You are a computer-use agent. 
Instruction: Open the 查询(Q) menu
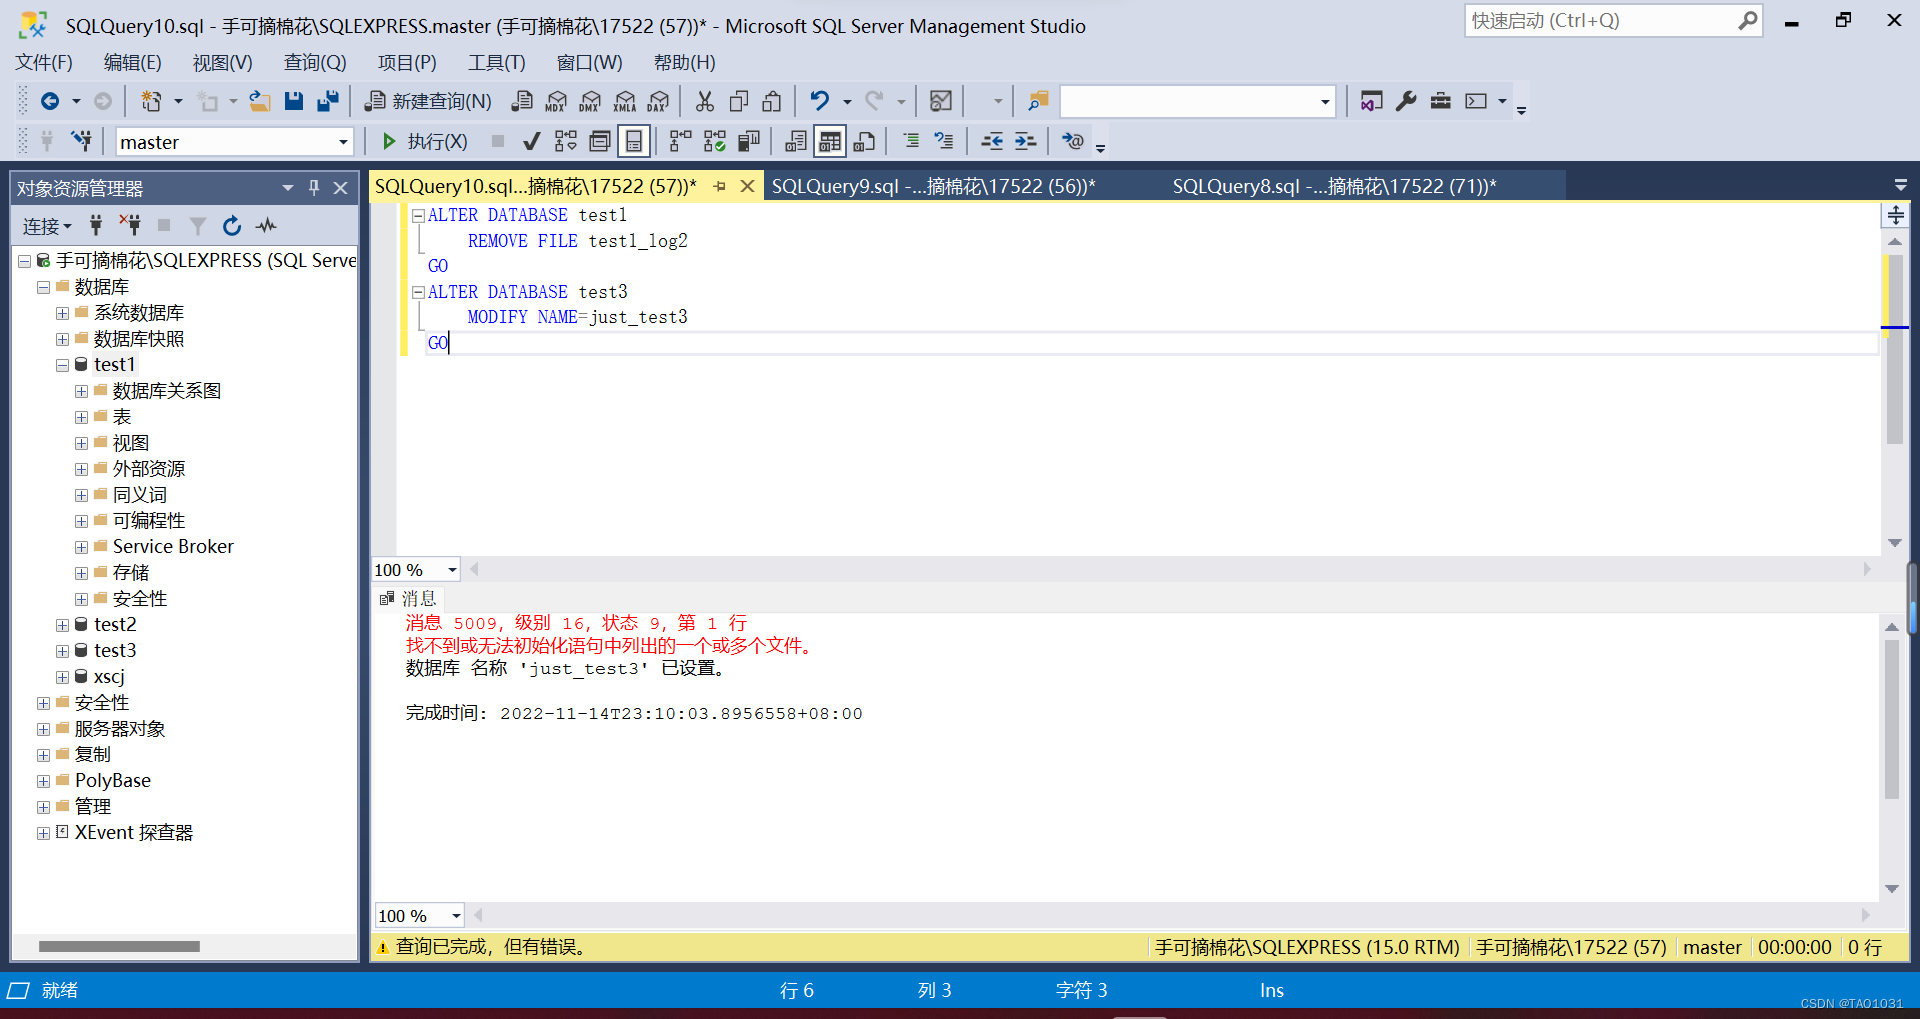tap(315, 63)
